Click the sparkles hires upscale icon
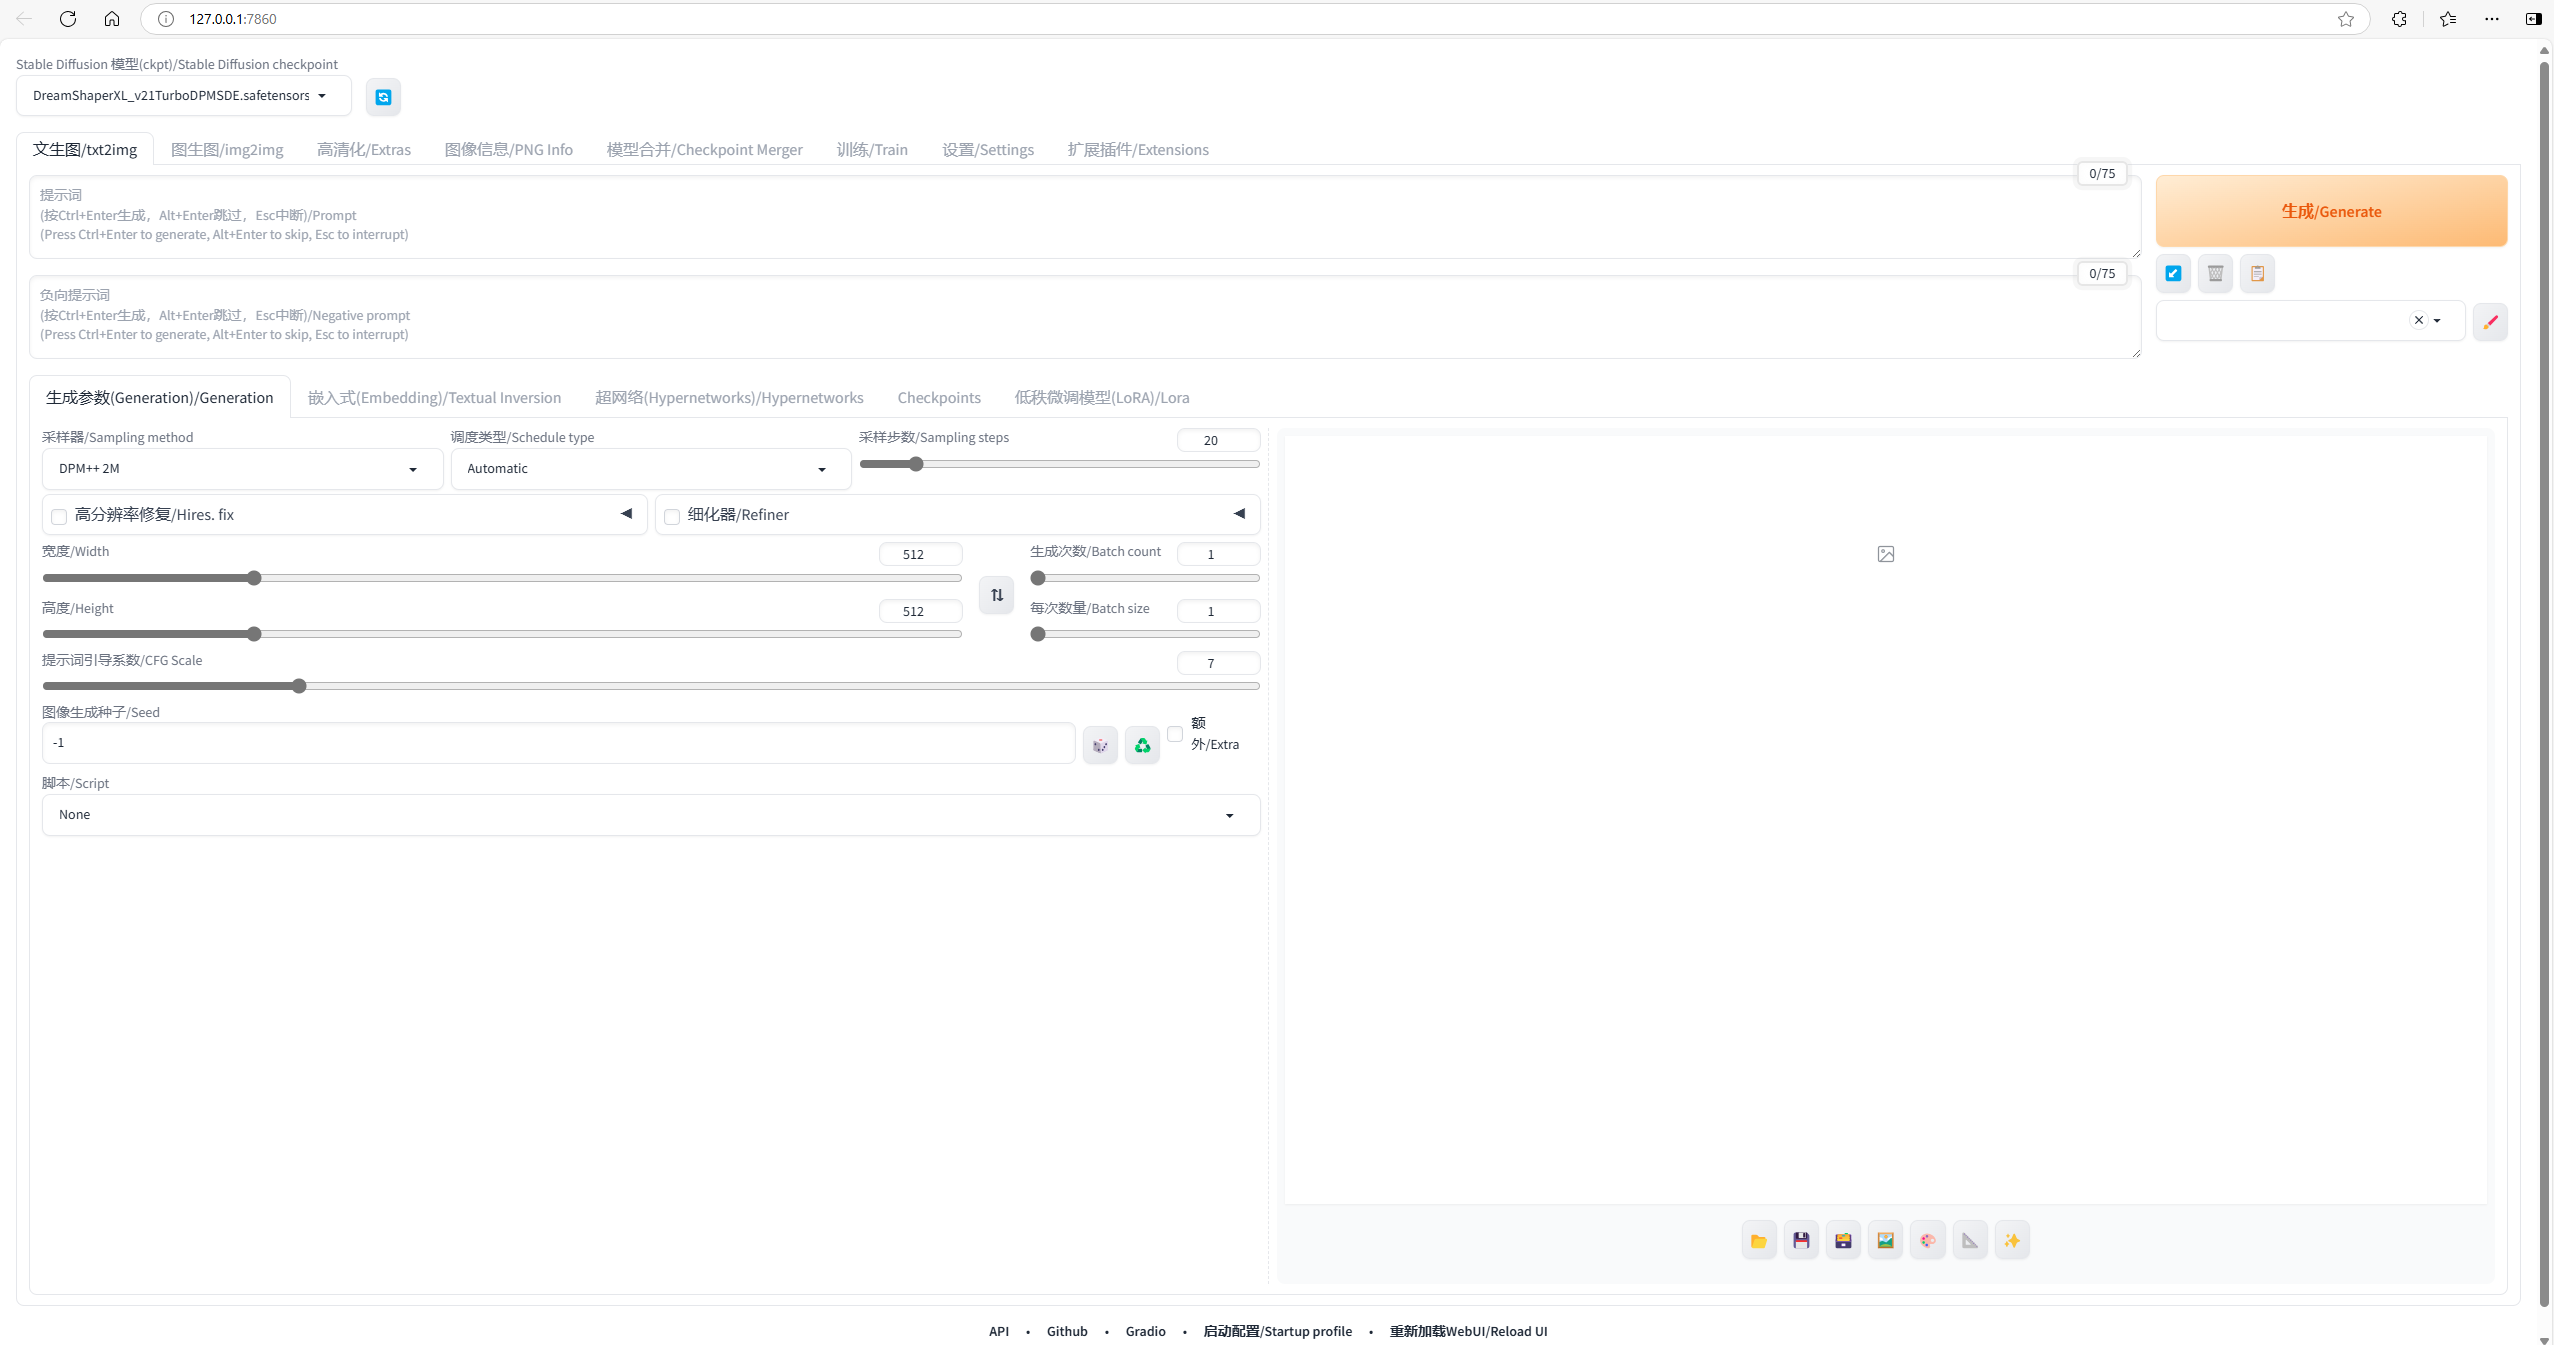2554x1345 pixels. 2012,1241
